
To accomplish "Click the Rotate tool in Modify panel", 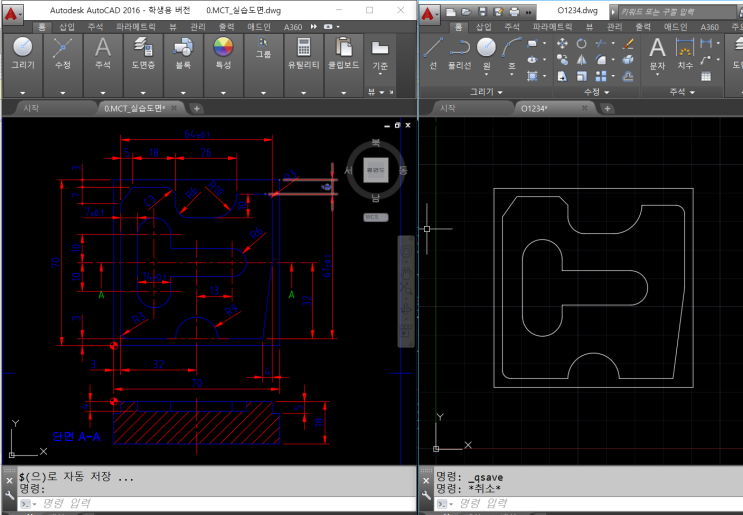I will (x=582, y=43).
